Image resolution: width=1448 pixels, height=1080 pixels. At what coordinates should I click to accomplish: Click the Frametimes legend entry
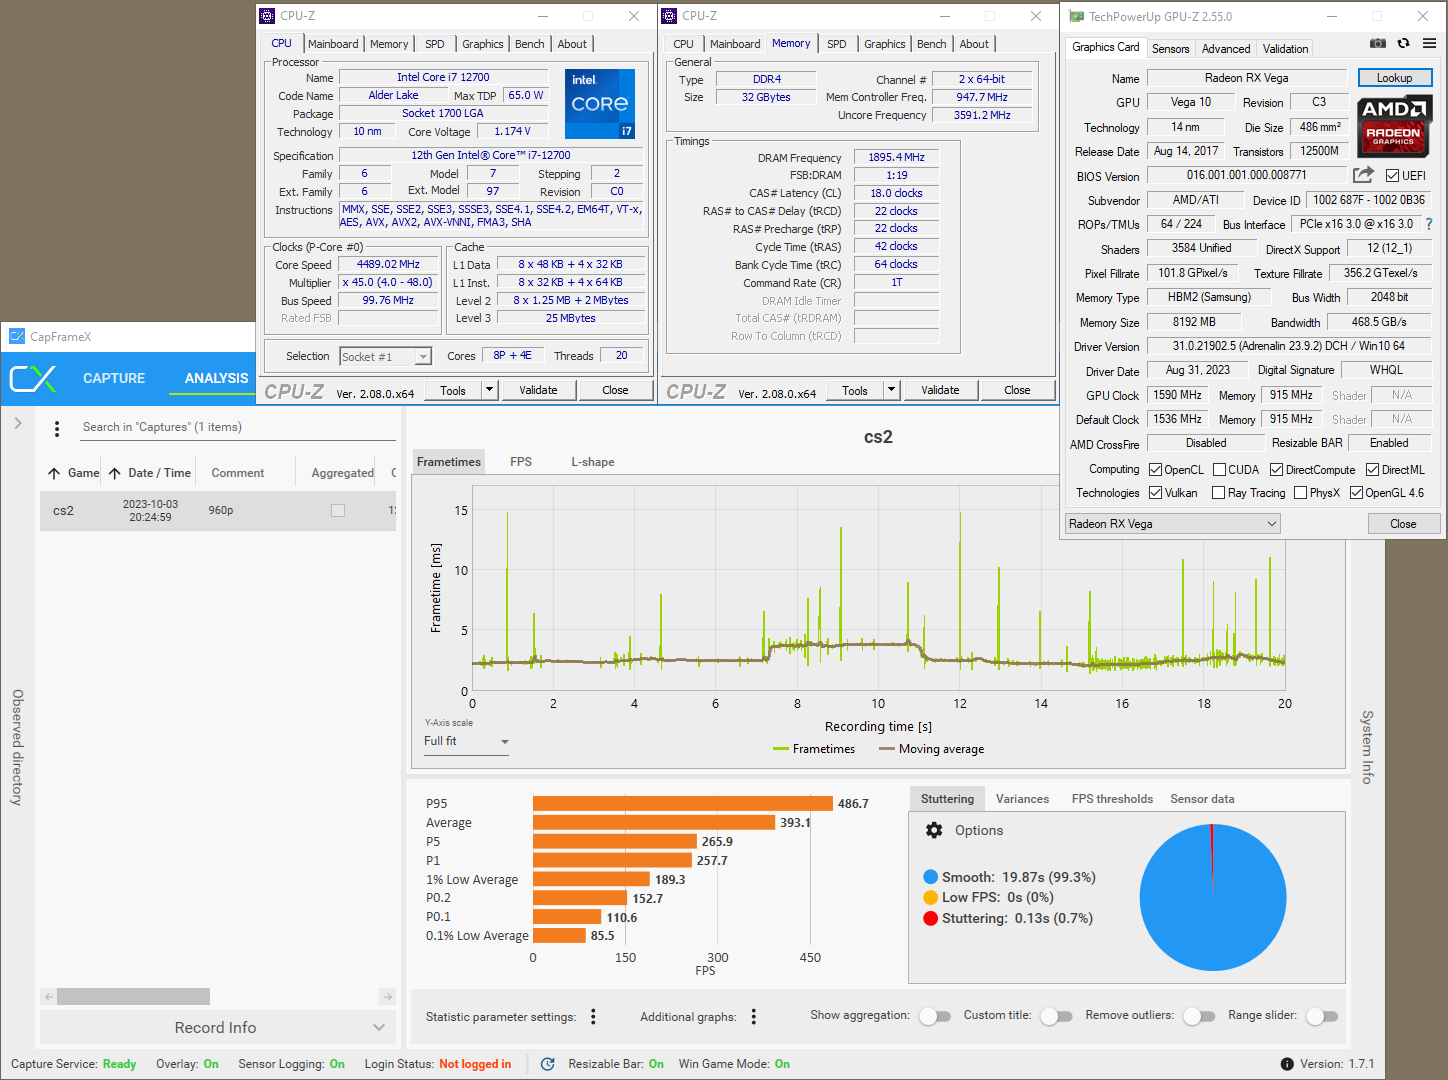(814, 749)
